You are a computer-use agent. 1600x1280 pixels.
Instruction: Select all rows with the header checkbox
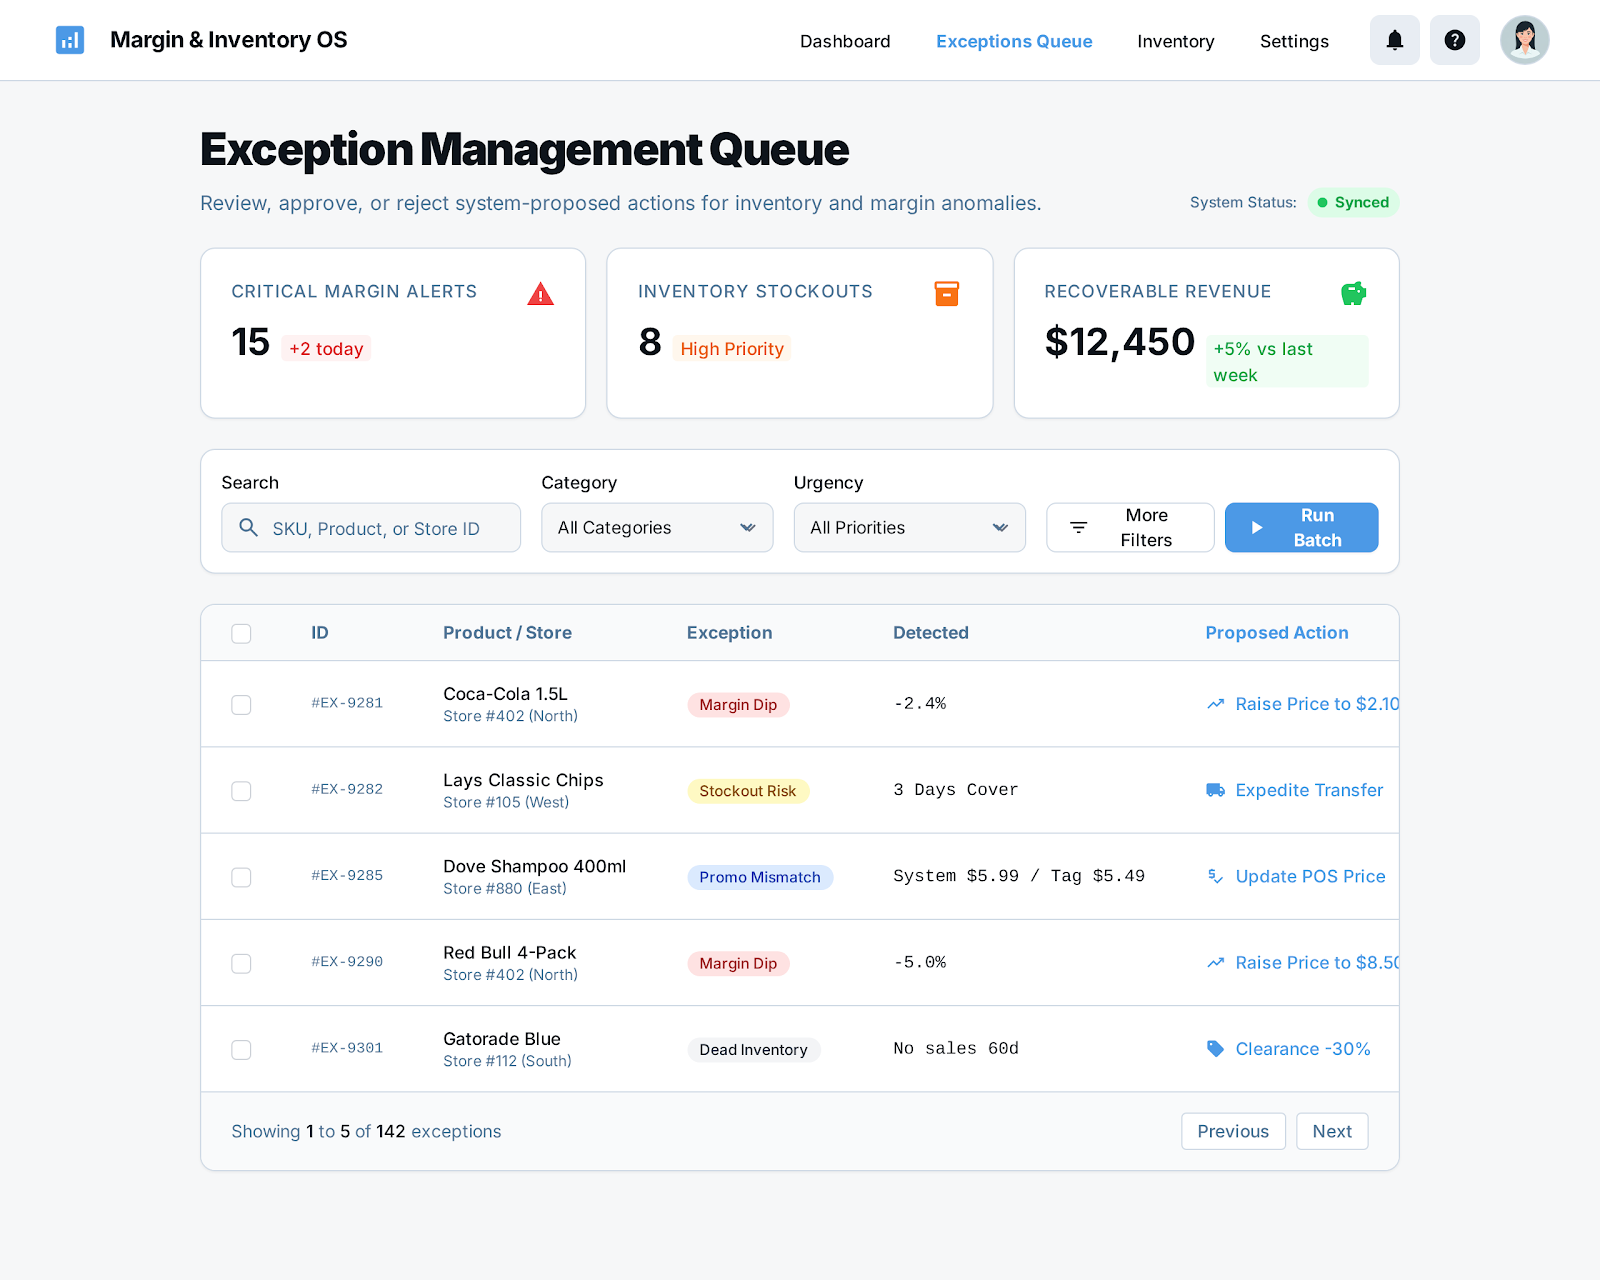[x=241, y=633]
